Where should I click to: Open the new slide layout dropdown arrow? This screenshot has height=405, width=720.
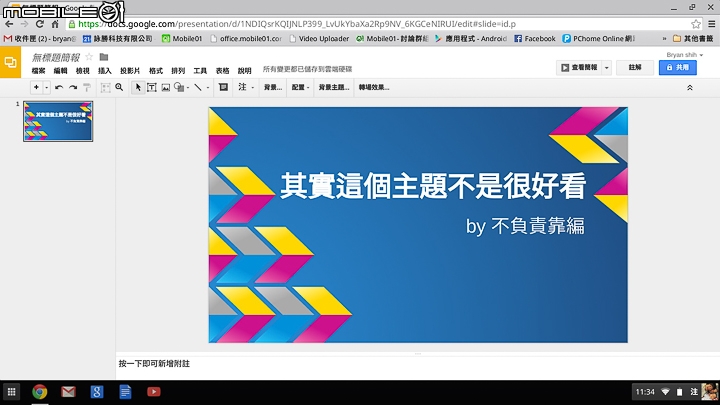pyautogui.click(x=46, y=87)
